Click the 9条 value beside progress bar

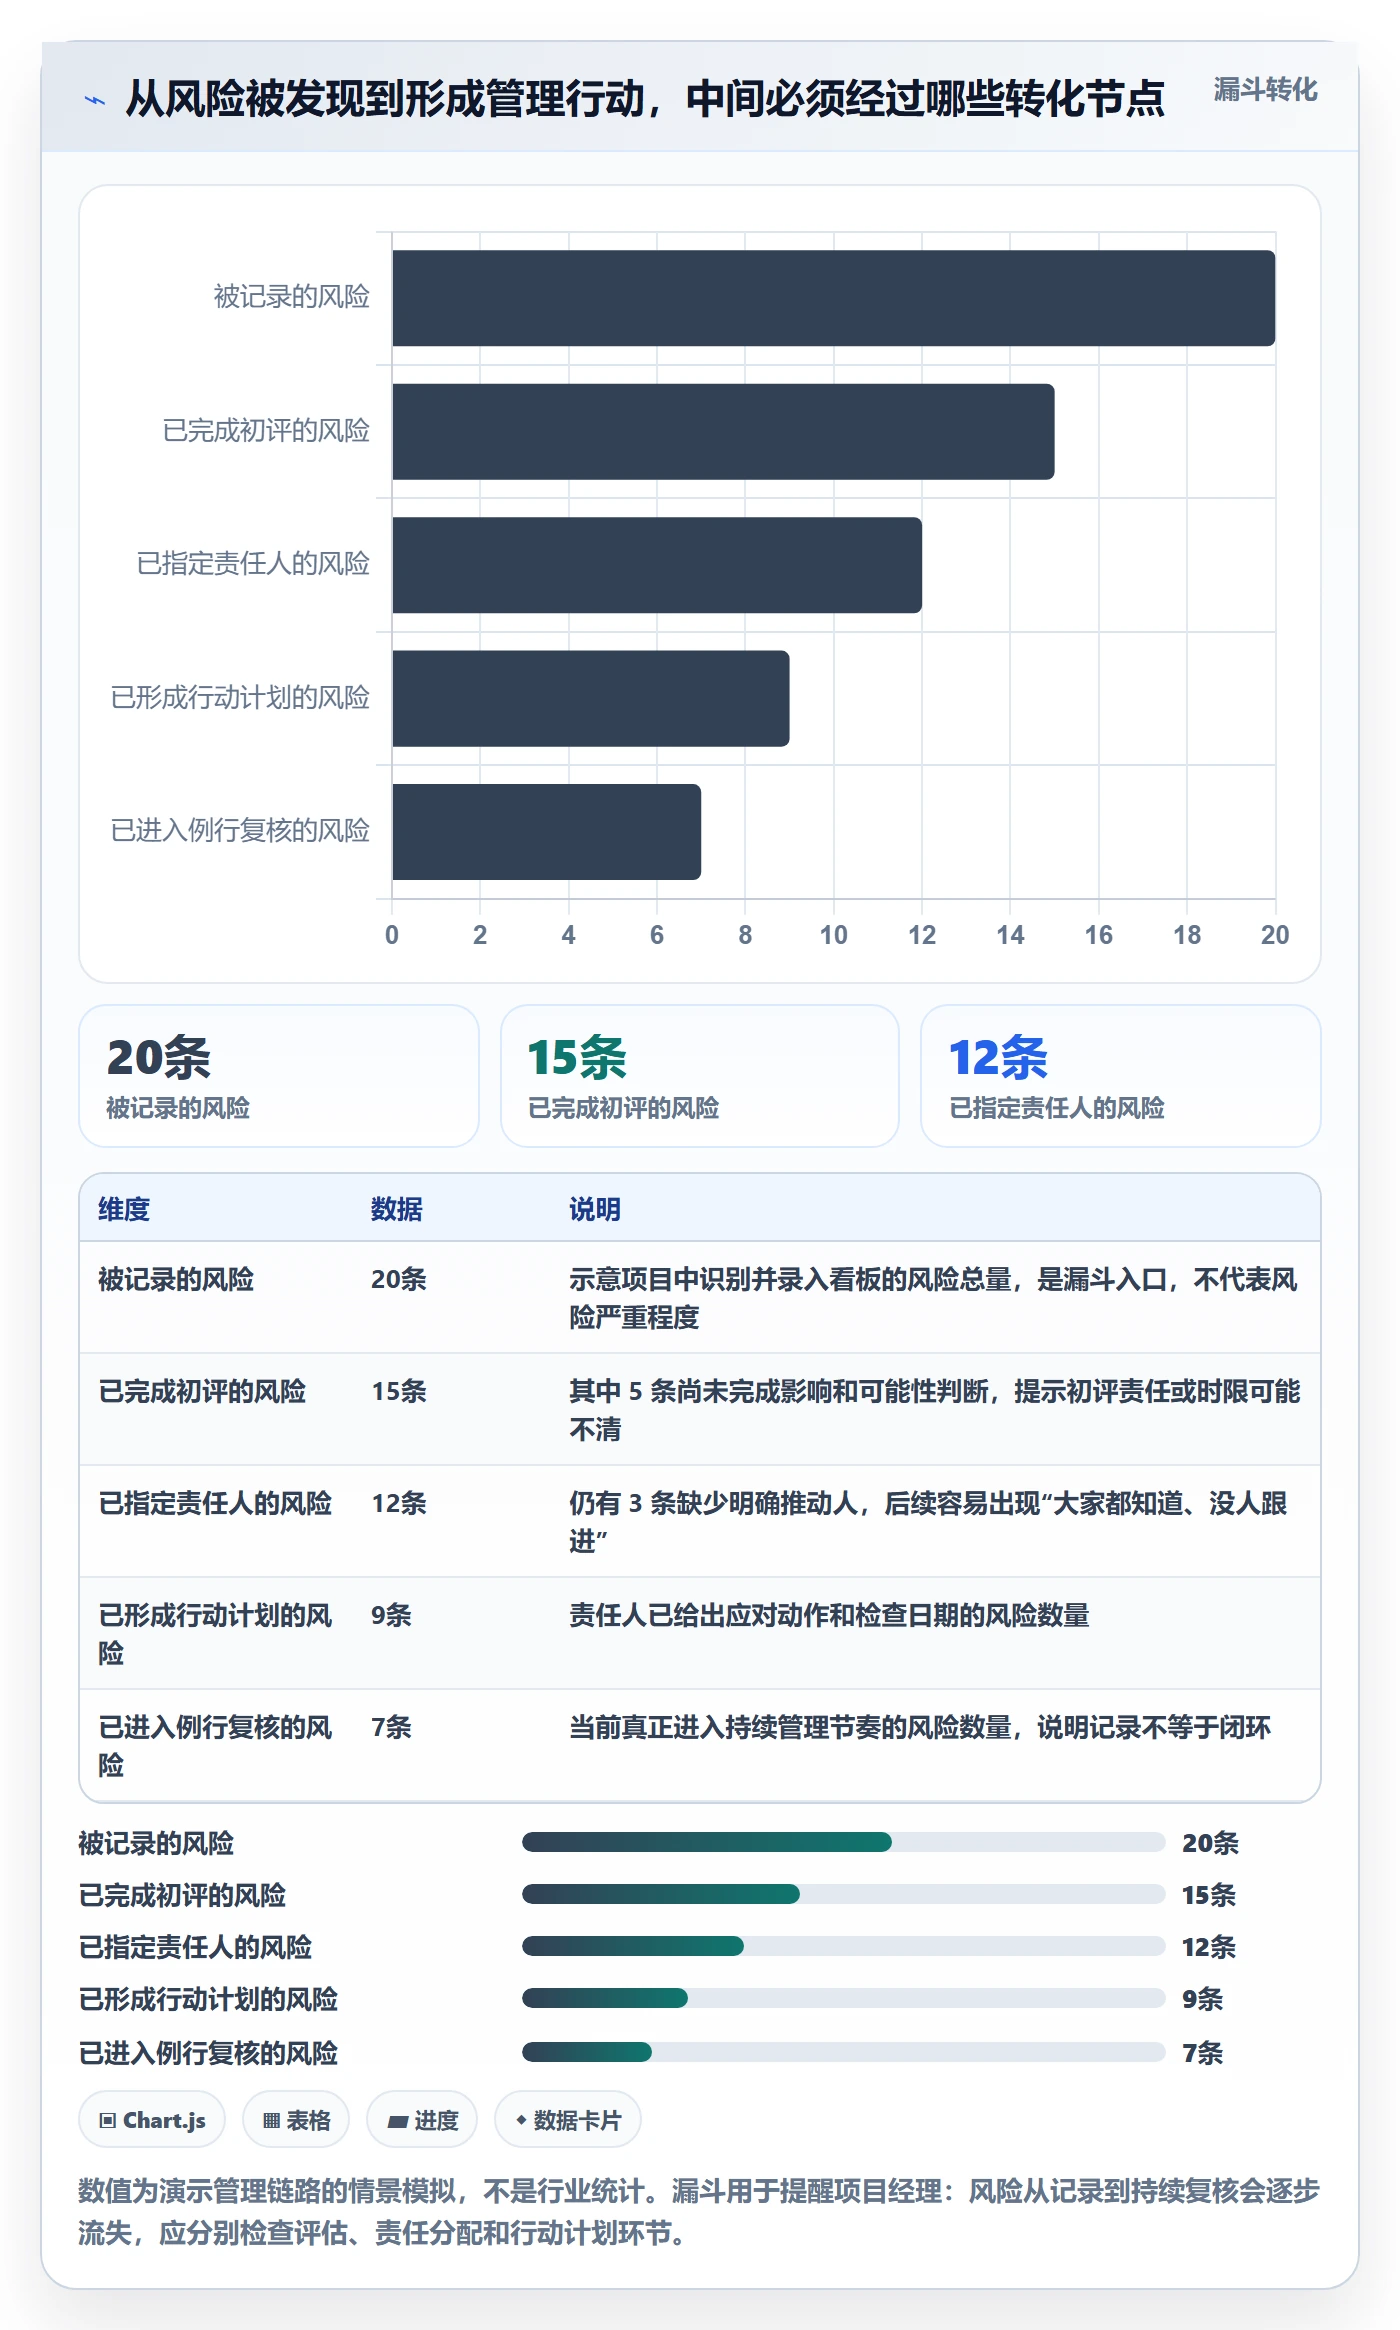1203,1999
